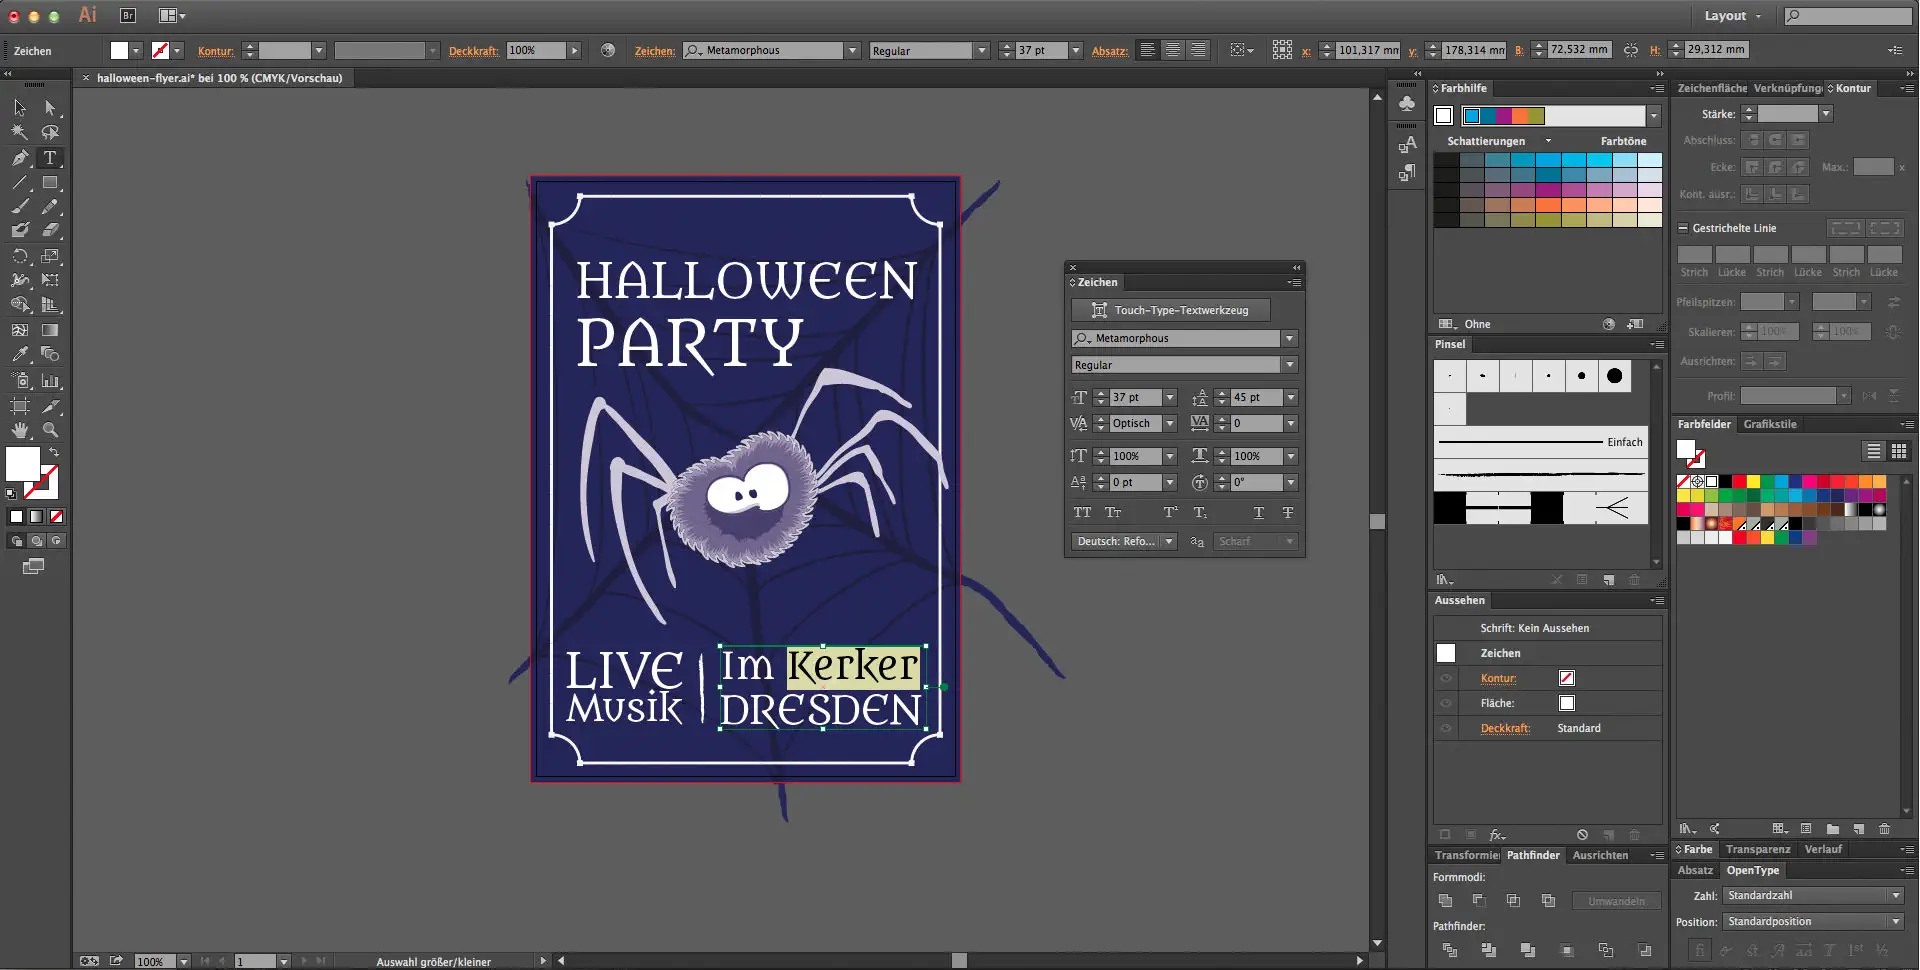Click the Touch-Type-Textwerkzeug button

1169,310
